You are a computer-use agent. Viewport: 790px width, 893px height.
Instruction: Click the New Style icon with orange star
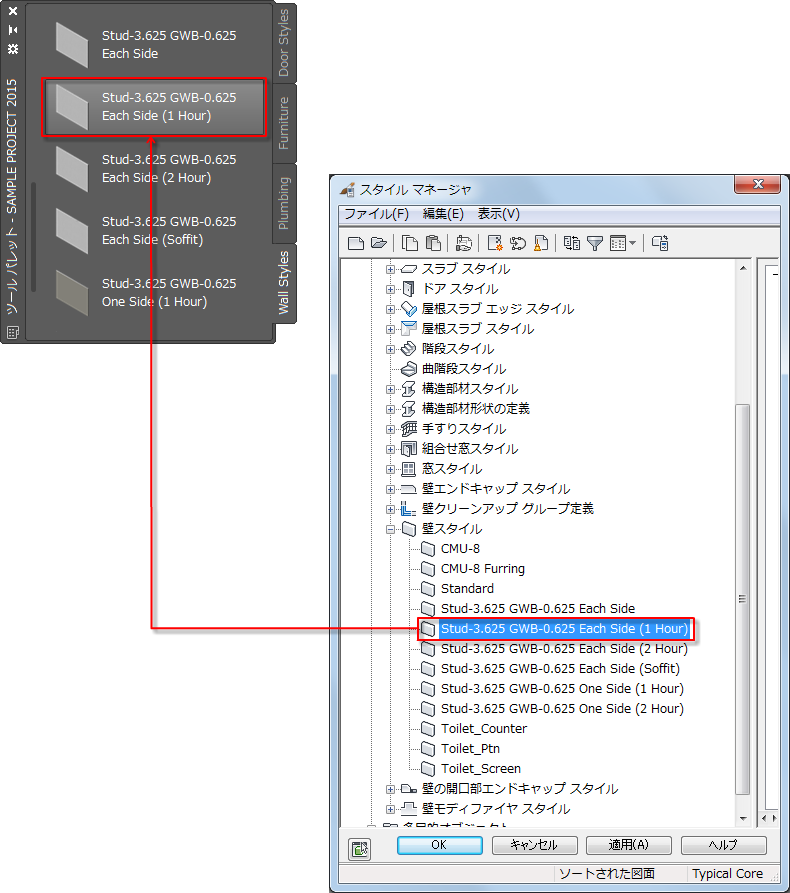[495, 243]
